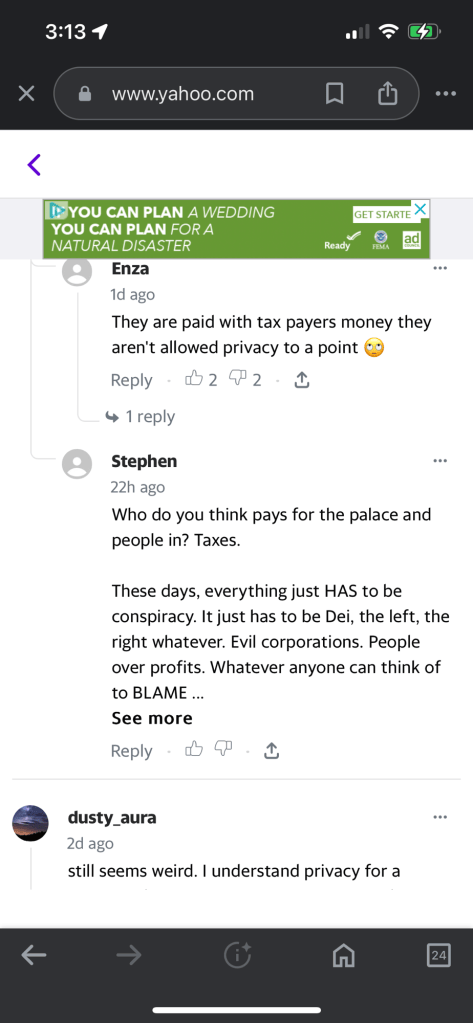Reply to Stephen's comment

tap(131, 751)
